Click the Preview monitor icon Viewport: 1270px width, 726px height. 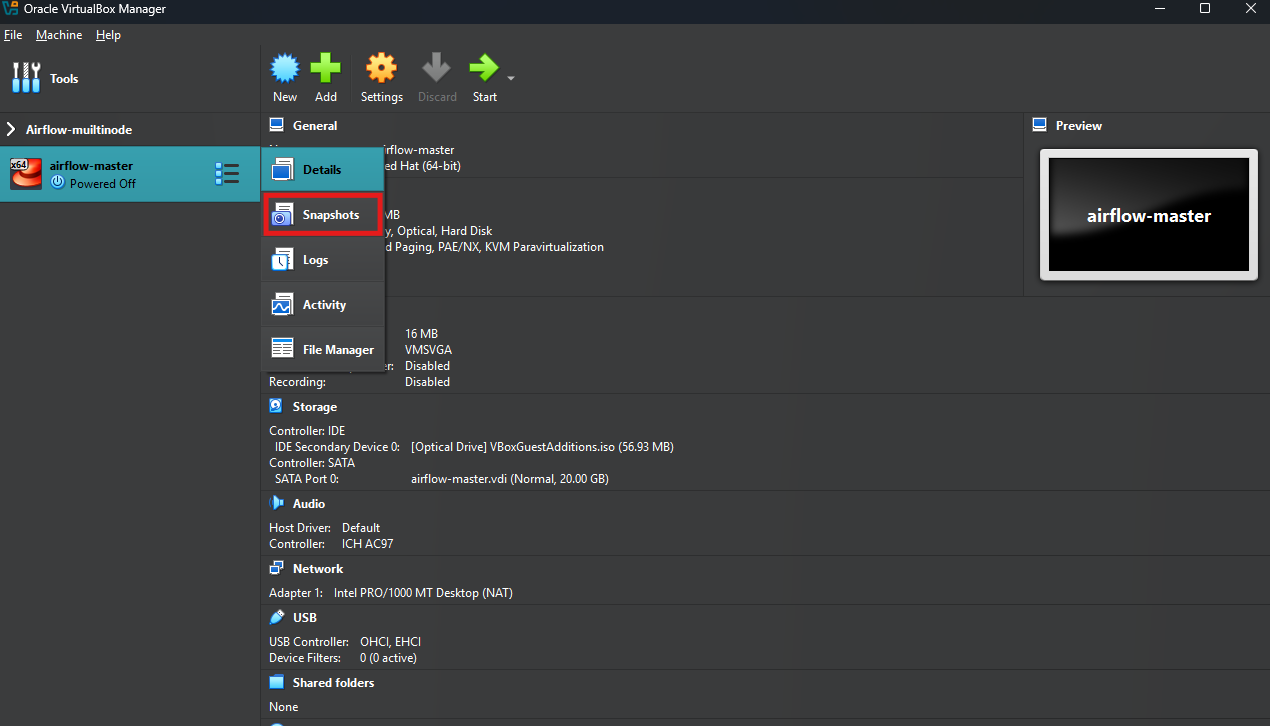[1039, 125]
